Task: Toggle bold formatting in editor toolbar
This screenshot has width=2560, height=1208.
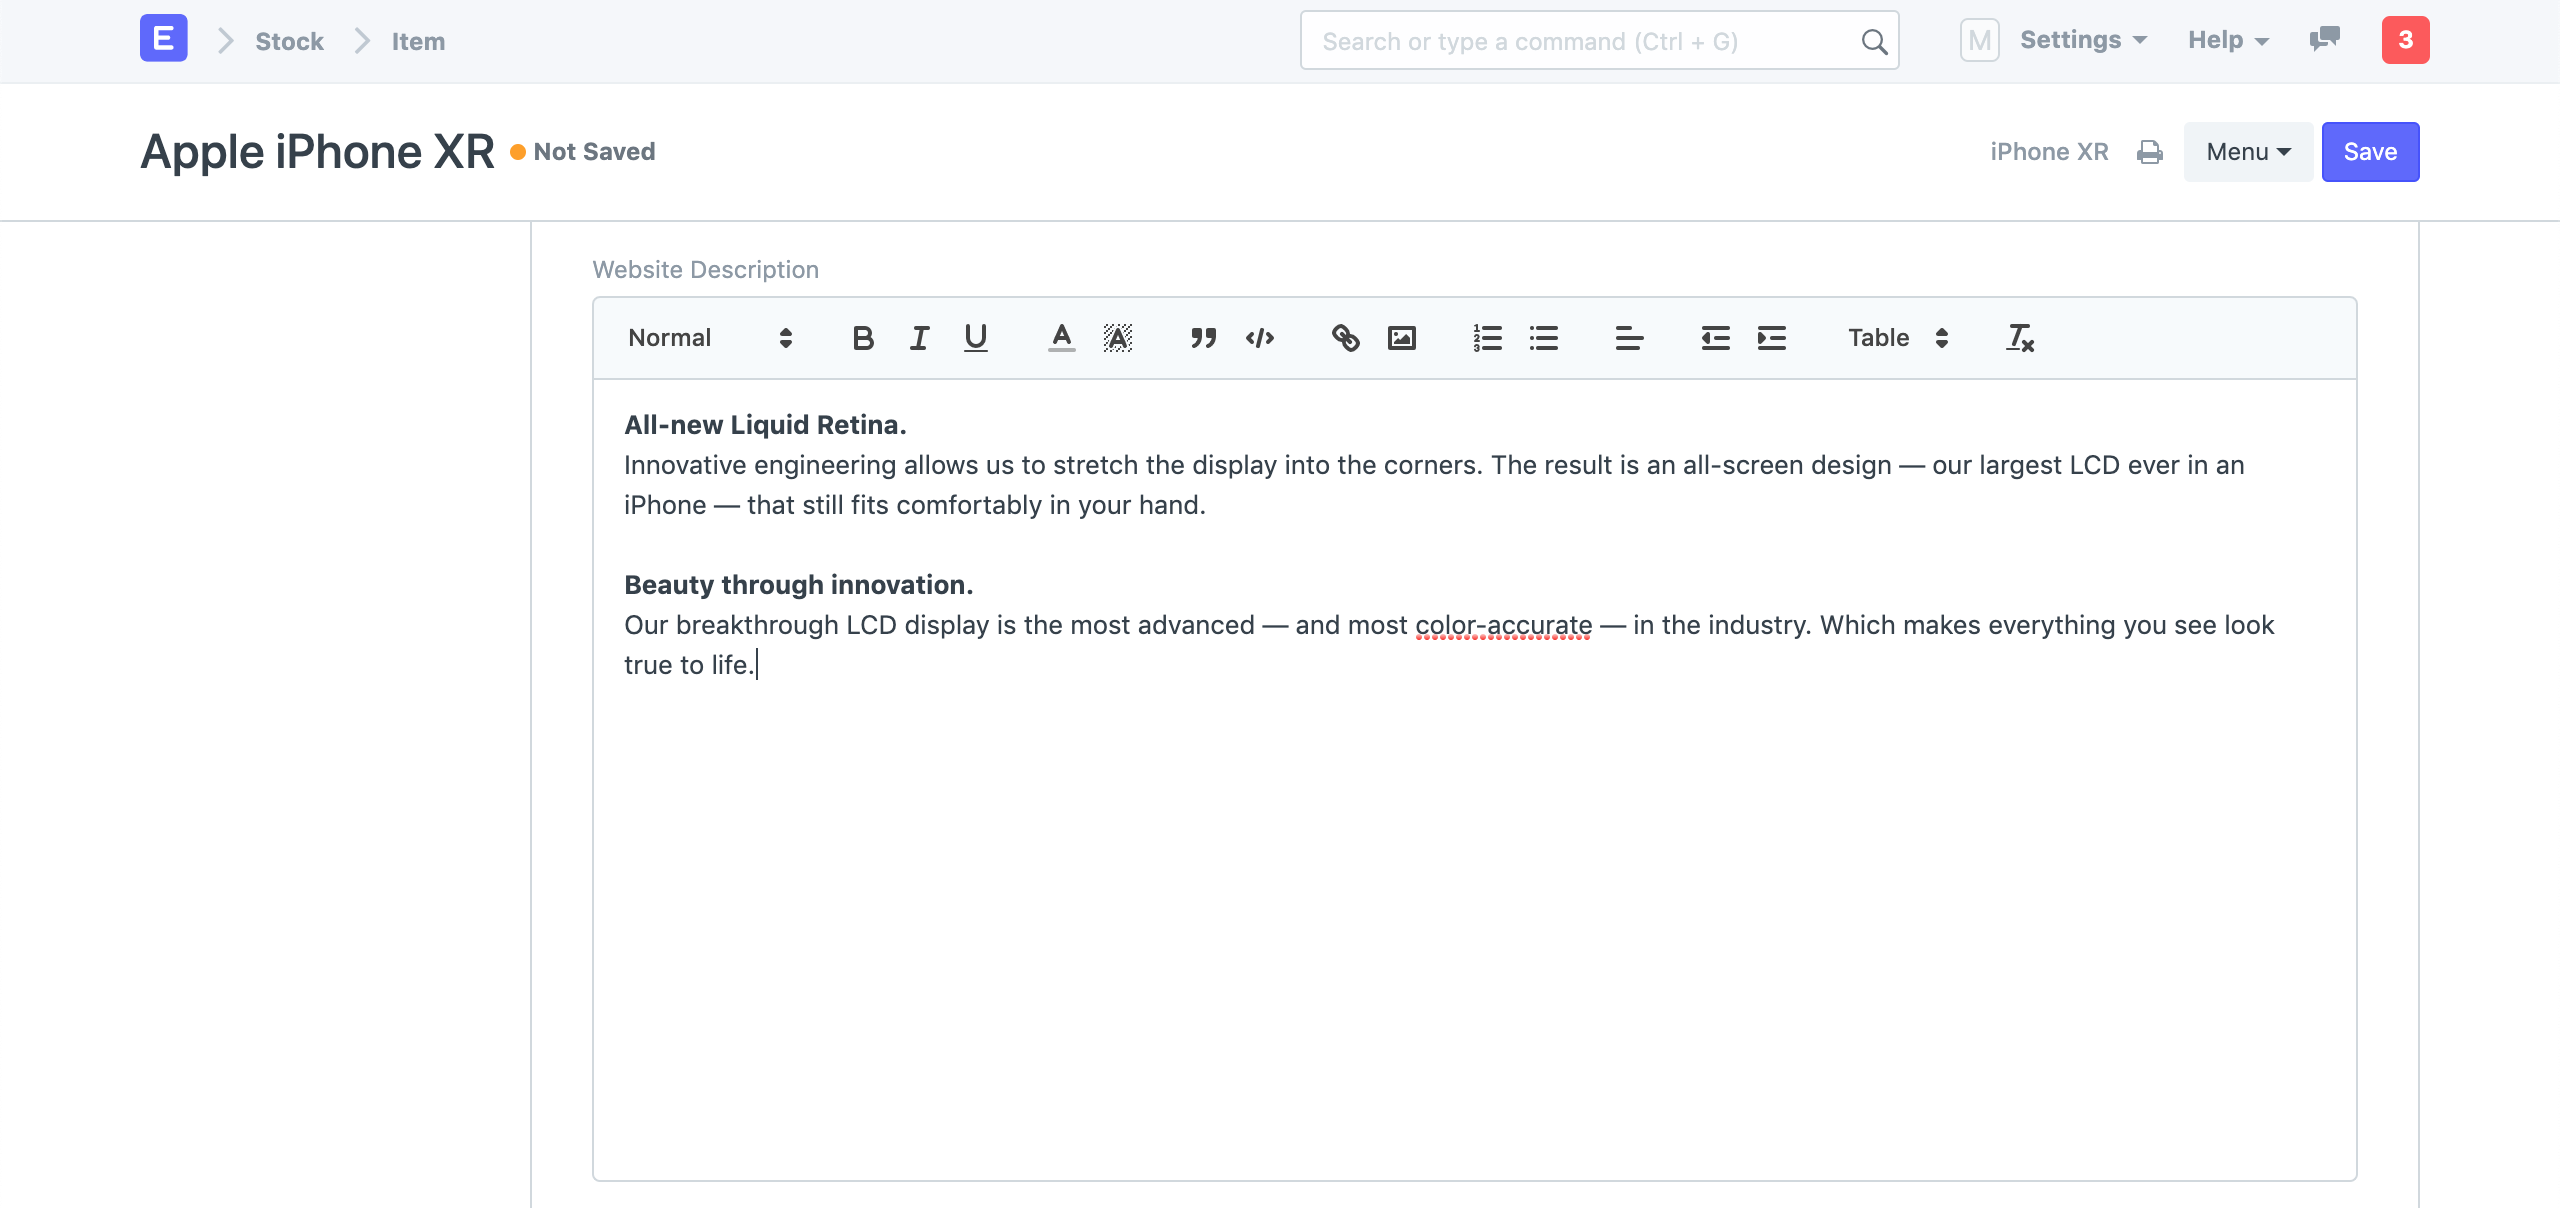Action: coord(863,338)
